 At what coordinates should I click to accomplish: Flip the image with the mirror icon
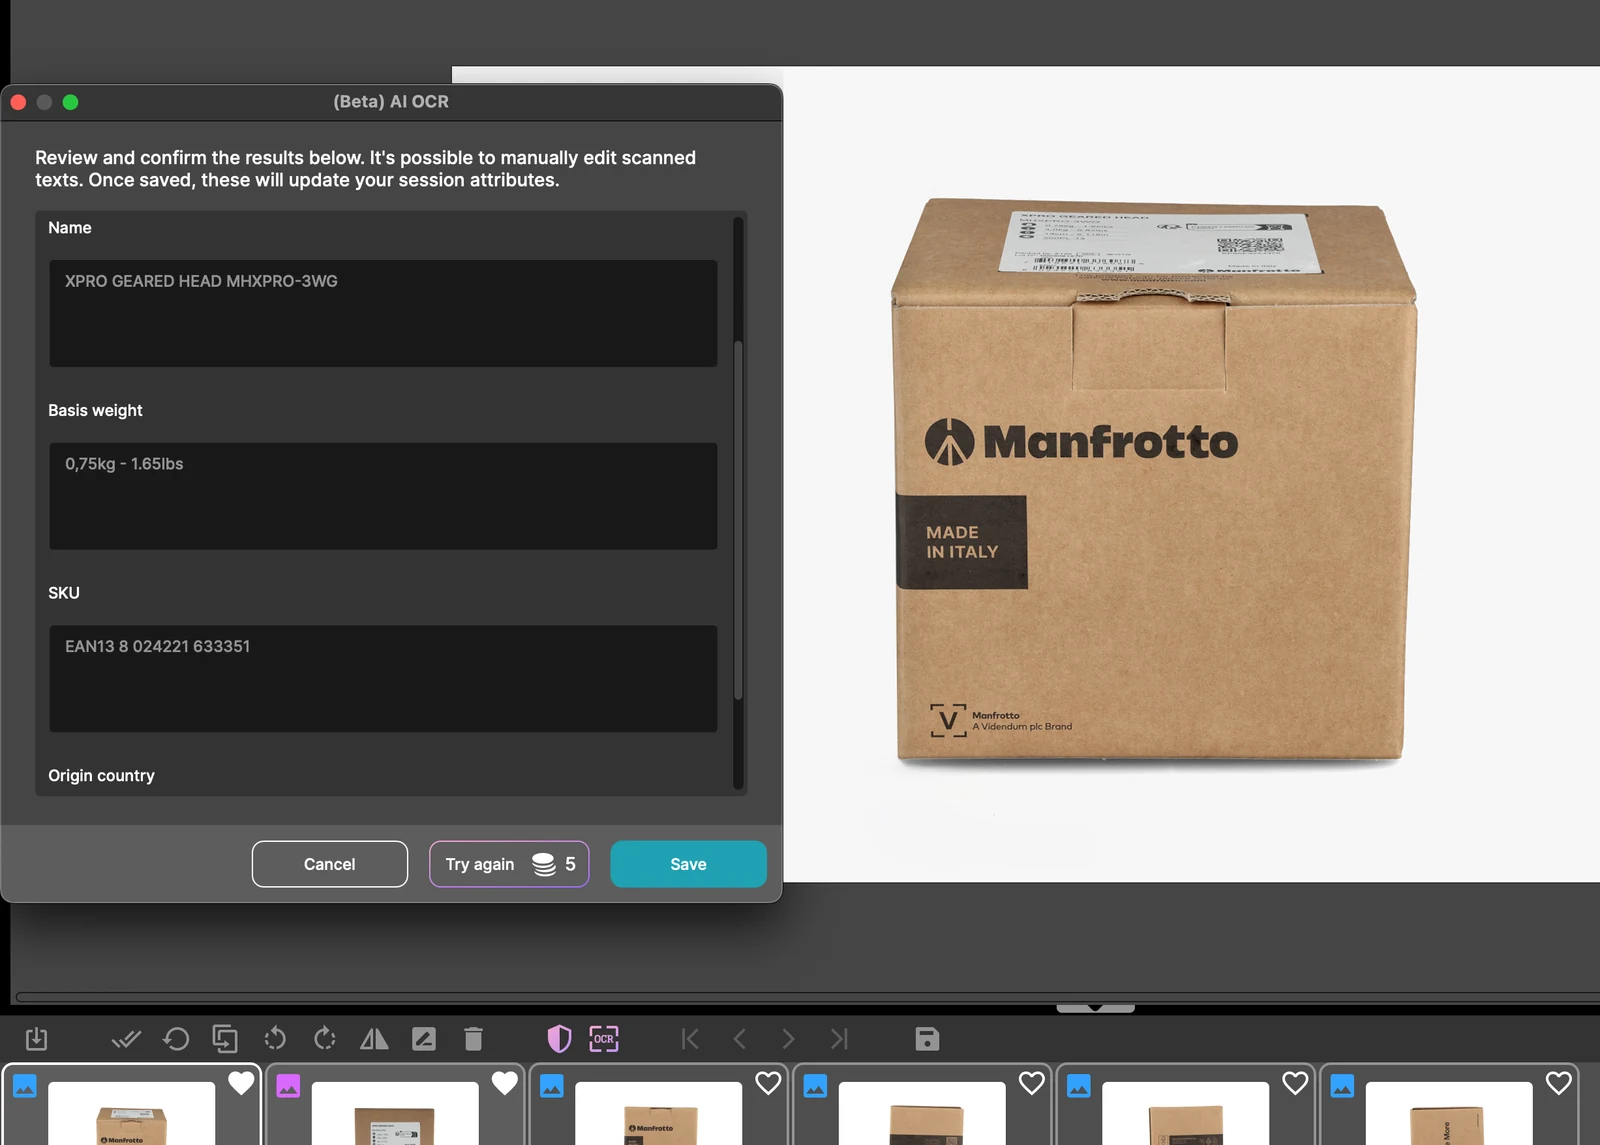click(374, 1039)
